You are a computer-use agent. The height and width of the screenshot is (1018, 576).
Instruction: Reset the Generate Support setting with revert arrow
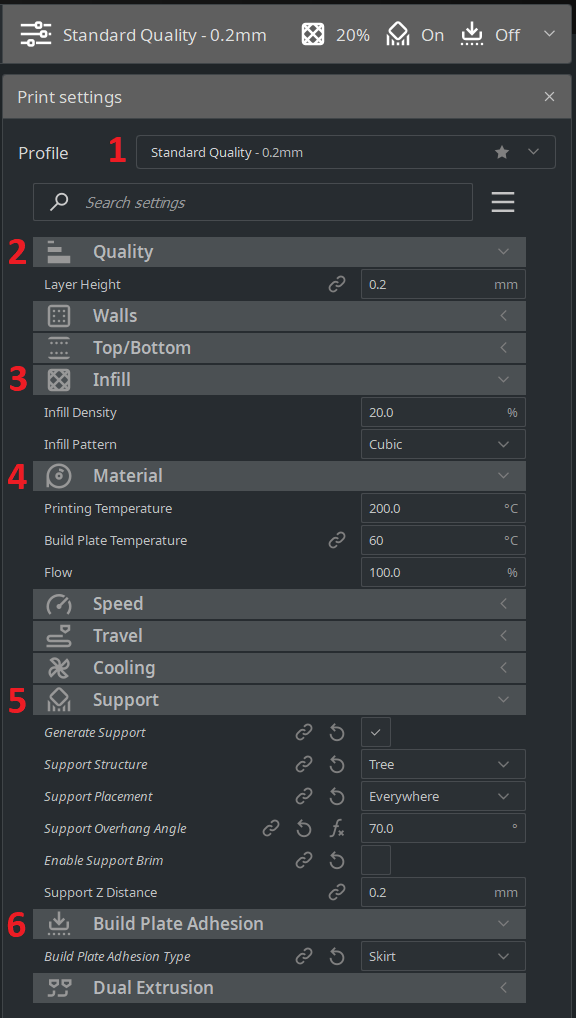click(336, 733)
